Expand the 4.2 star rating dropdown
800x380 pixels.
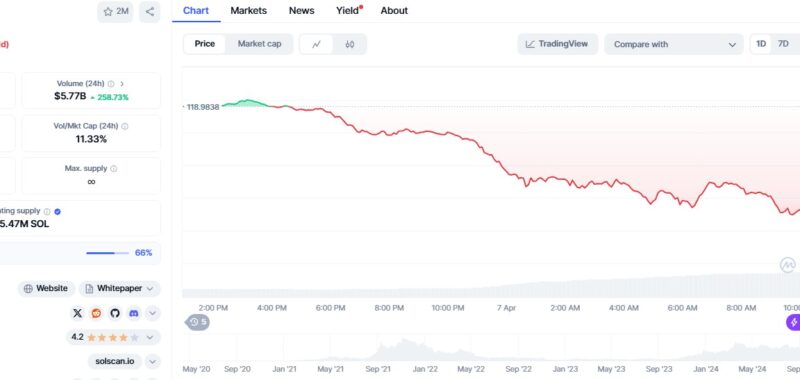coord(113,337)
